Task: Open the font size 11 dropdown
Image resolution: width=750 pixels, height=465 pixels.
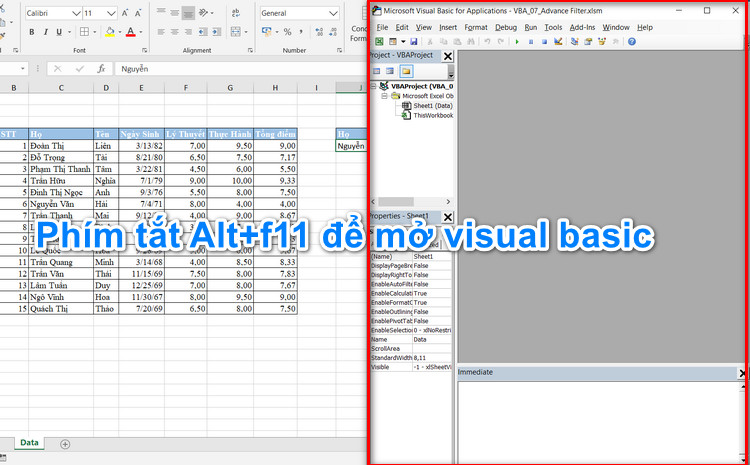Action: point(111,13)
